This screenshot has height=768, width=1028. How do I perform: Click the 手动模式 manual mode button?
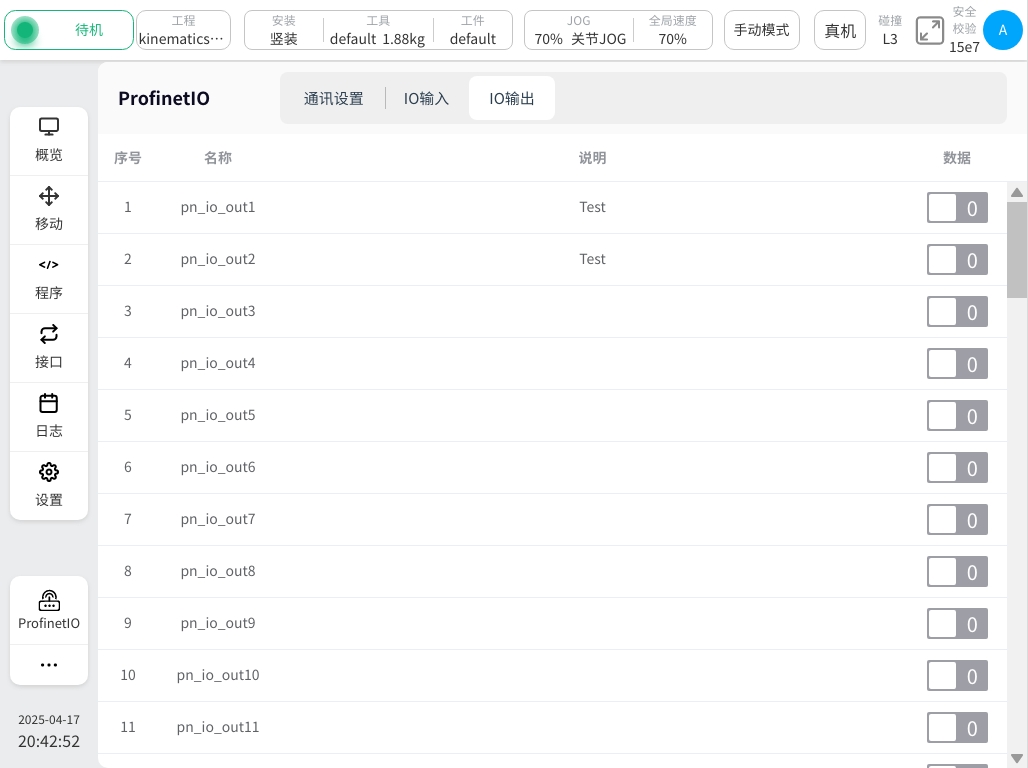pyautogui.click(x=762, y=30)
